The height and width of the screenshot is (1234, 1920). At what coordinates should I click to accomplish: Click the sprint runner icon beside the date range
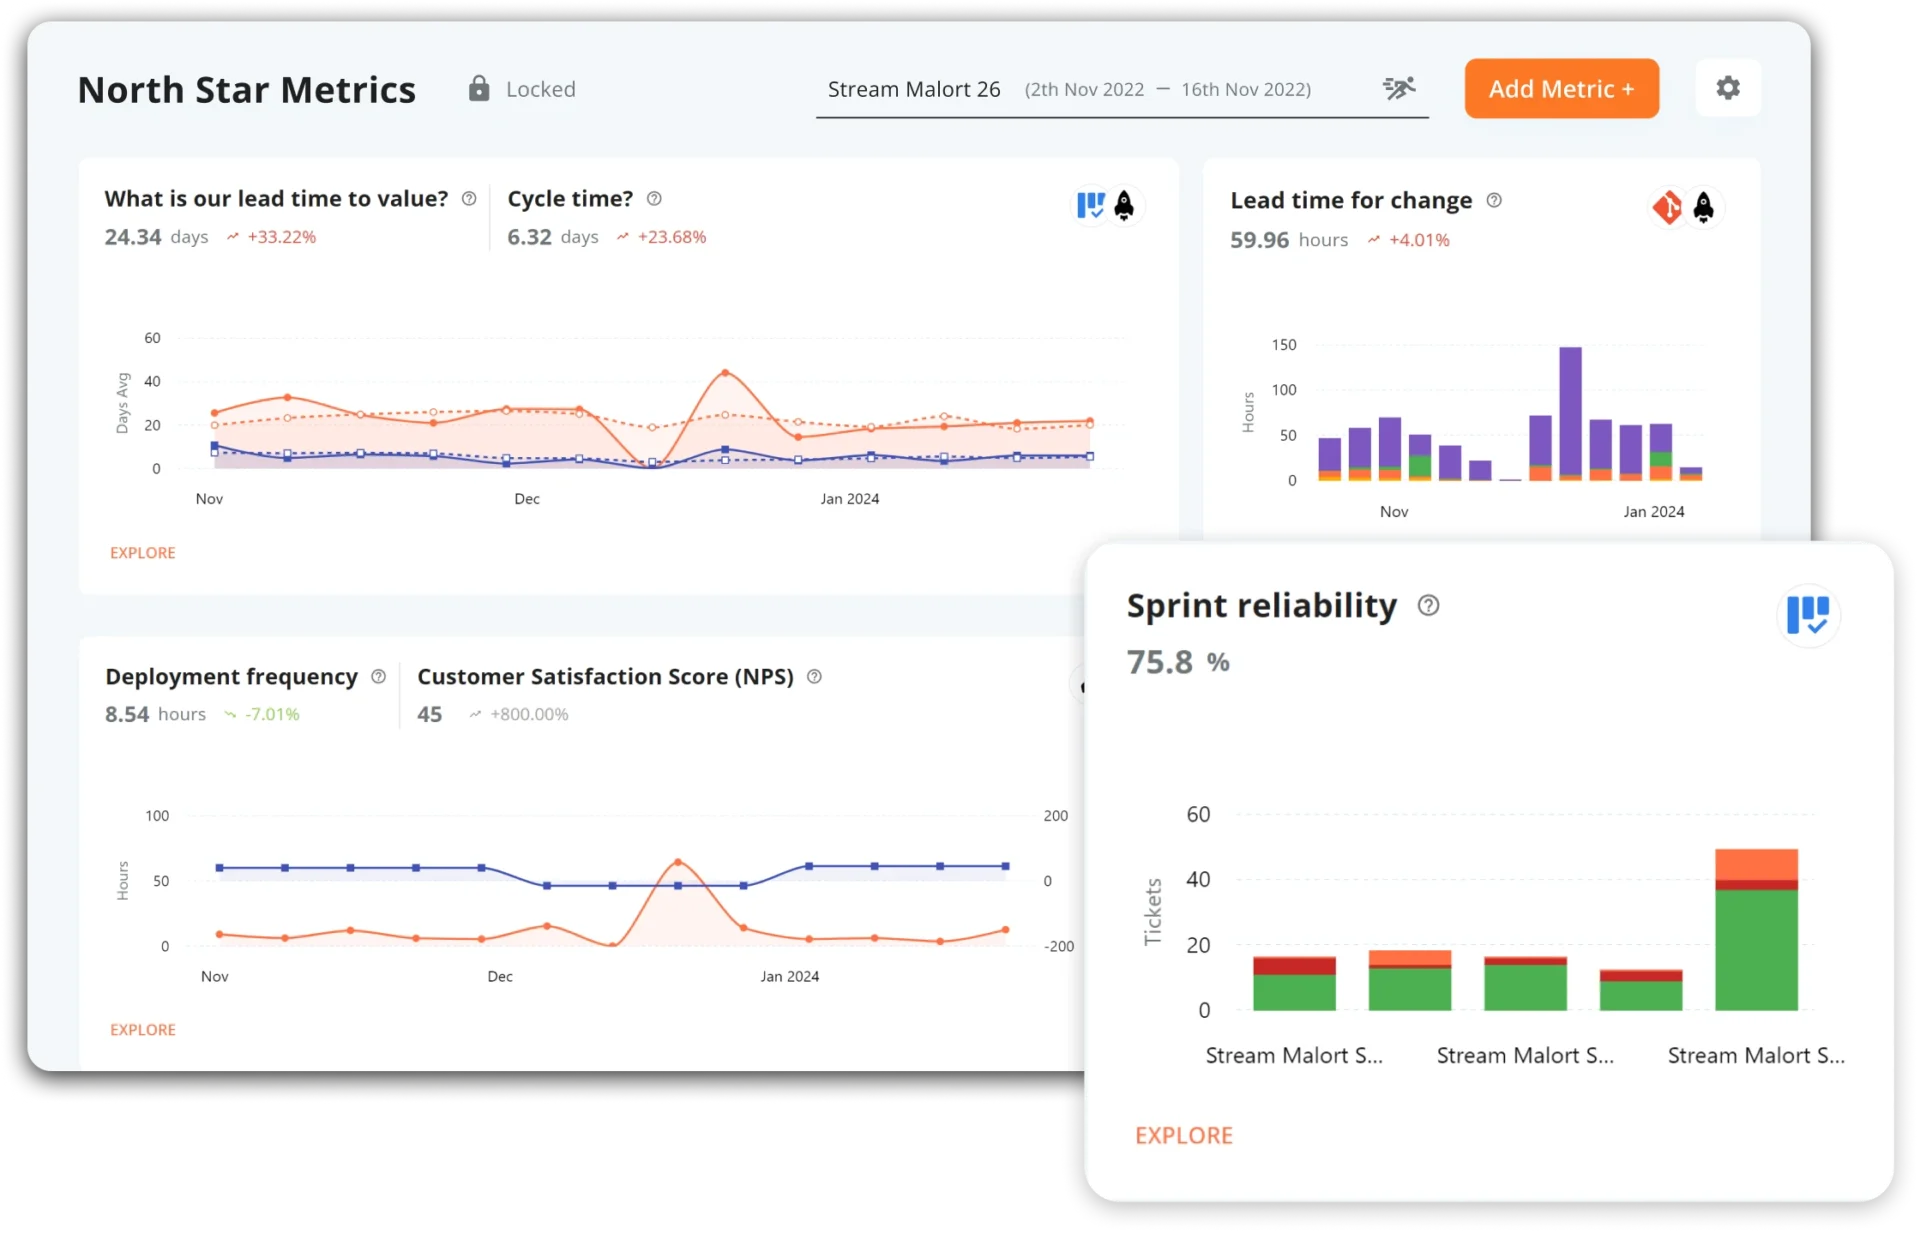tap(1398, 88)
